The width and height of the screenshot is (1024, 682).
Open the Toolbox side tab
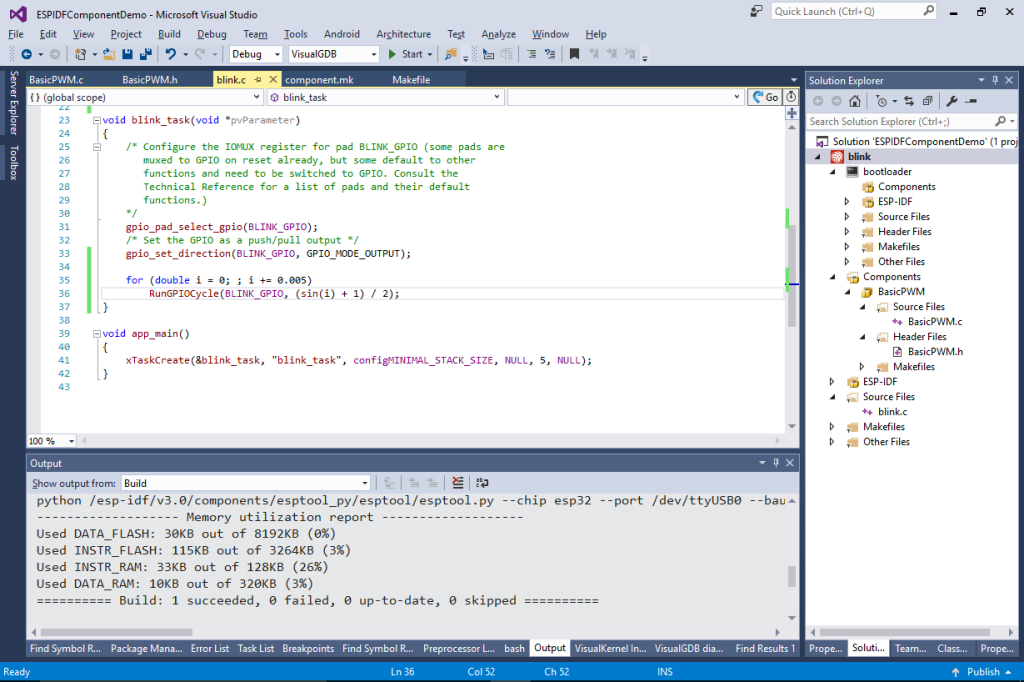pos(14,162)
